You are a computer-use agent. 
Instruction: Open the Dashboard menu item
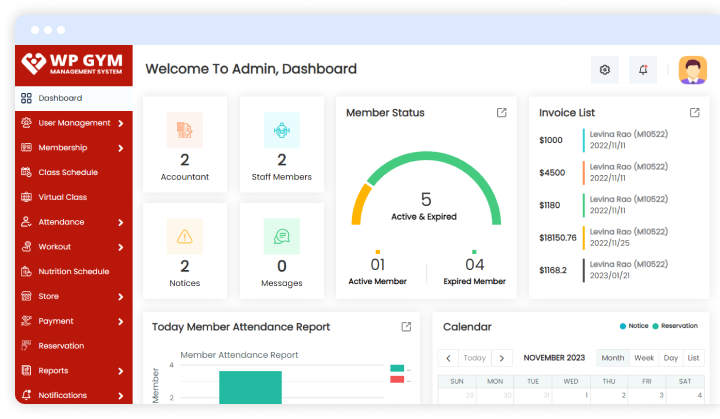(x=73, y=98)
